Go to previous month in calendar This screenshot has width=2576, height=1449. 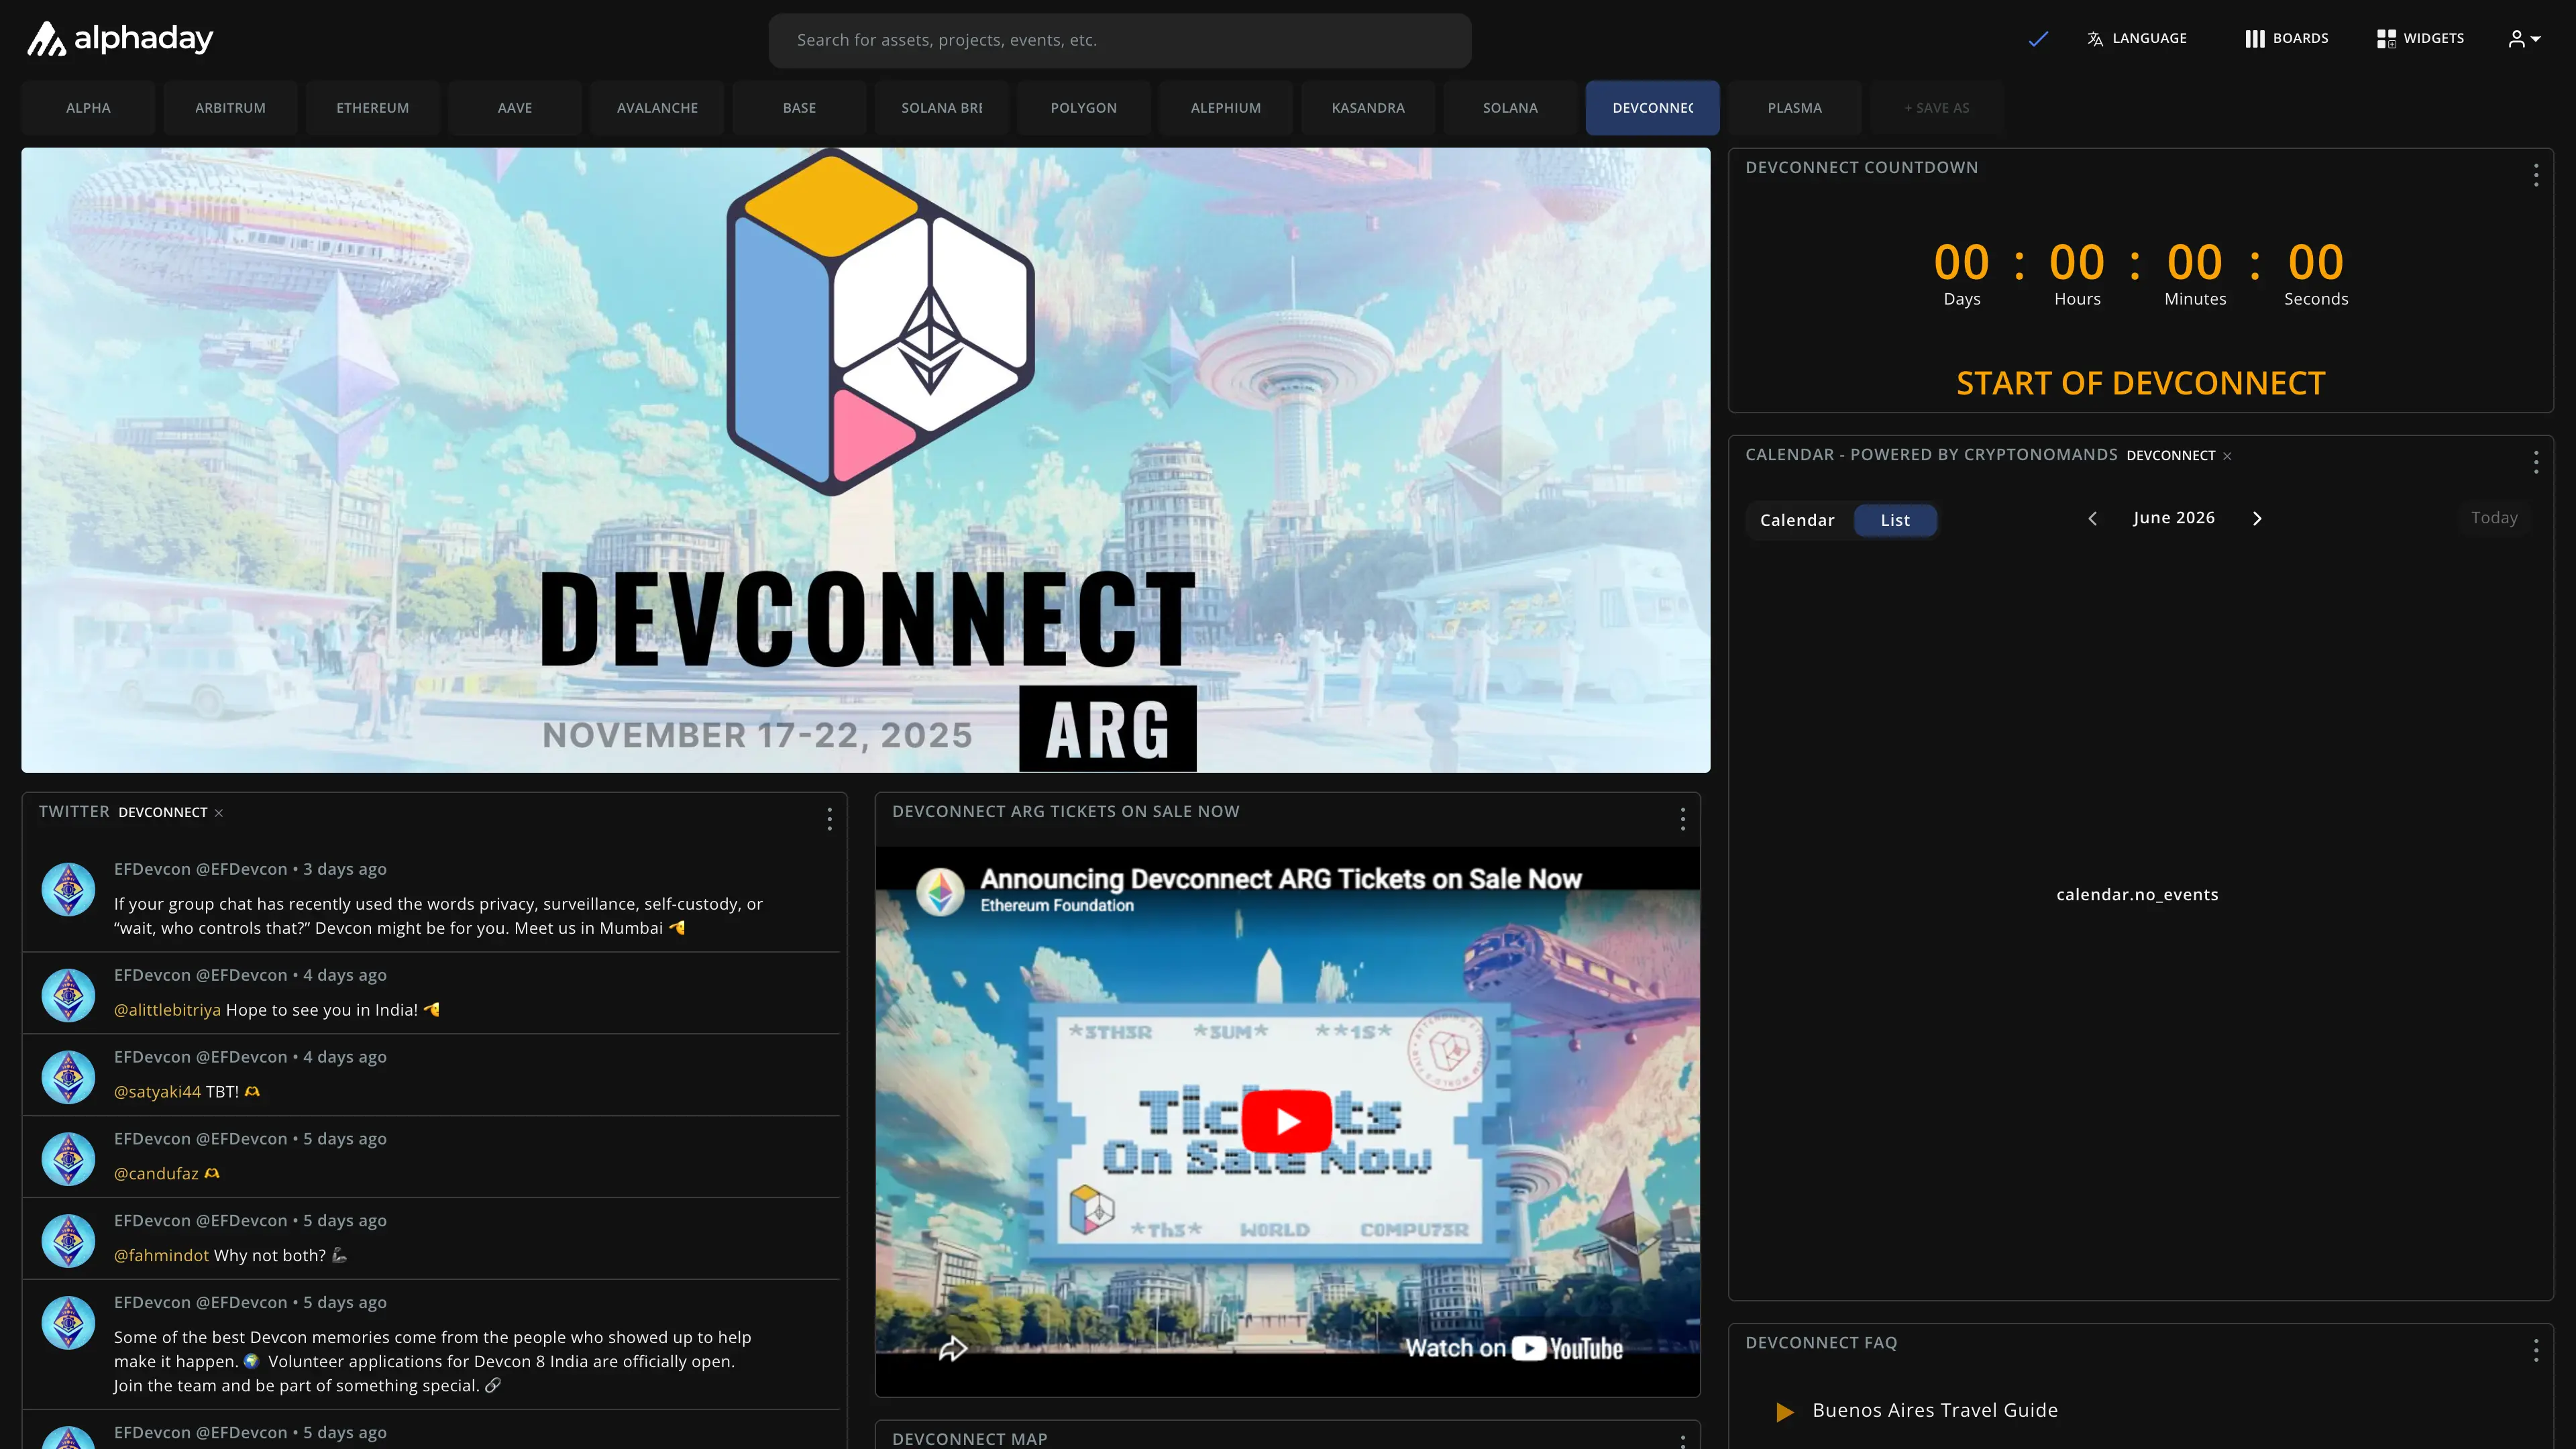tap(2092, 518)
